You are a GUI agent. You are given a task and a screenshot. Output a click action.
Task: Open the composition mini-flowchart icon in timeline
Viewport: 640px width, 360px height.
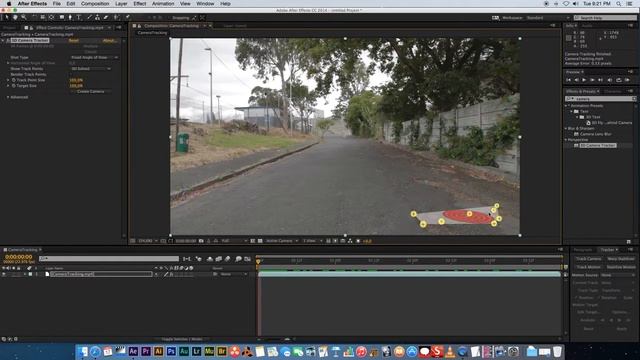pyautogui.click(x=187, y=259)
